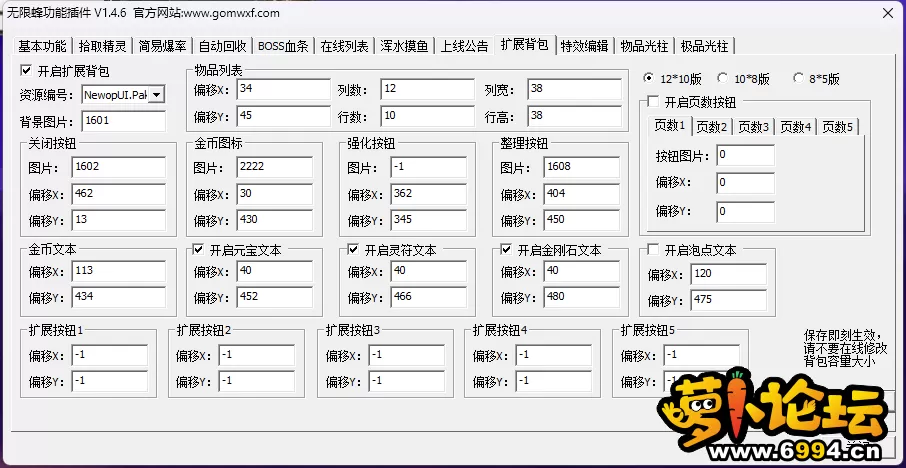Click 金币图标 图片 field showing 2222

pyautogui.click(x=274, y=167)
